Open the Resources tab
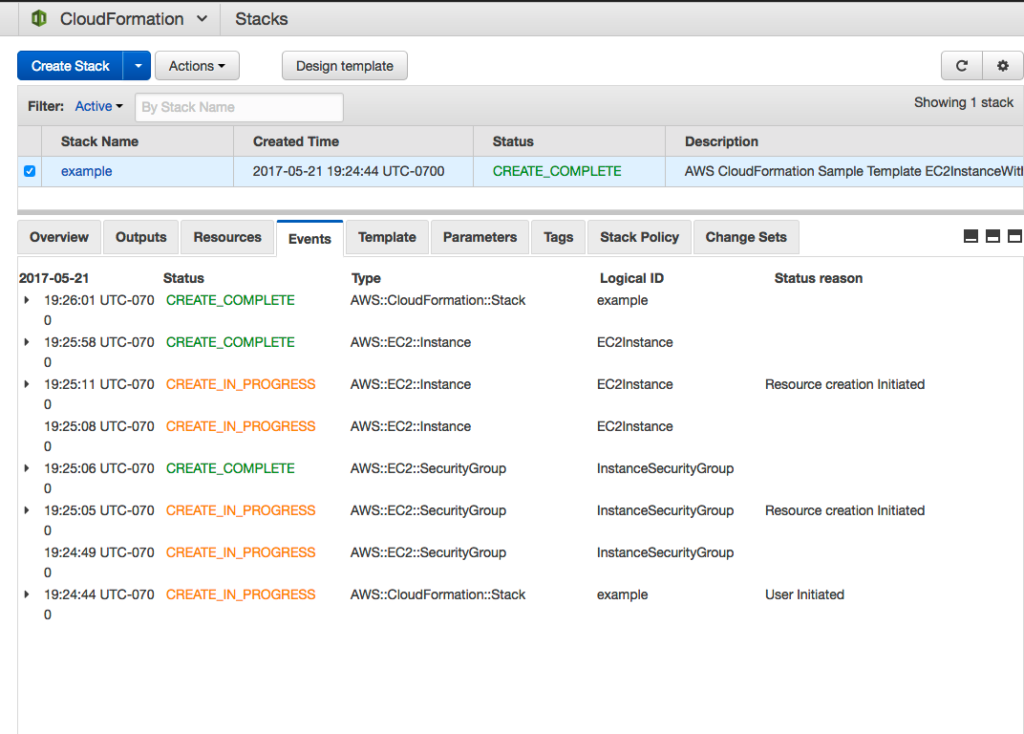The height and width of the screenshot is (734, 1024). coord(227,236)
